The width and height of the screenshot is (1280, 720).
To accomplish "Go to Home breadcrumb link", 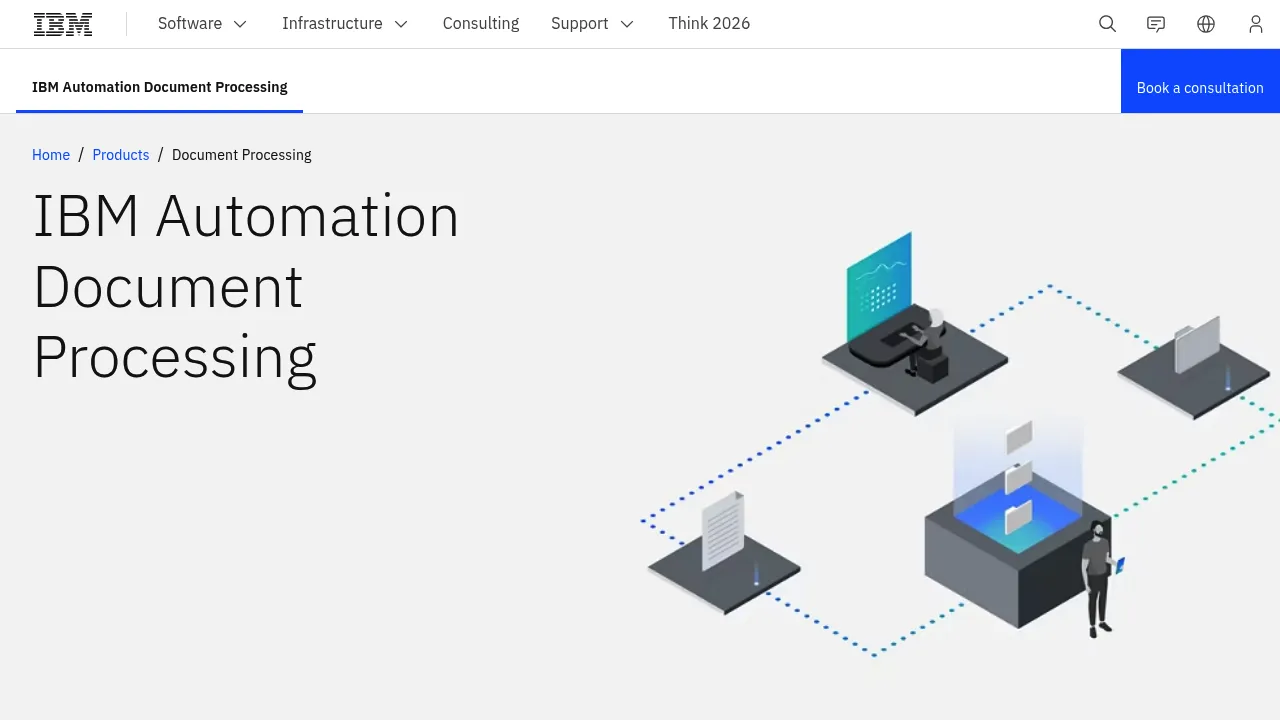I will coord(51,155).
